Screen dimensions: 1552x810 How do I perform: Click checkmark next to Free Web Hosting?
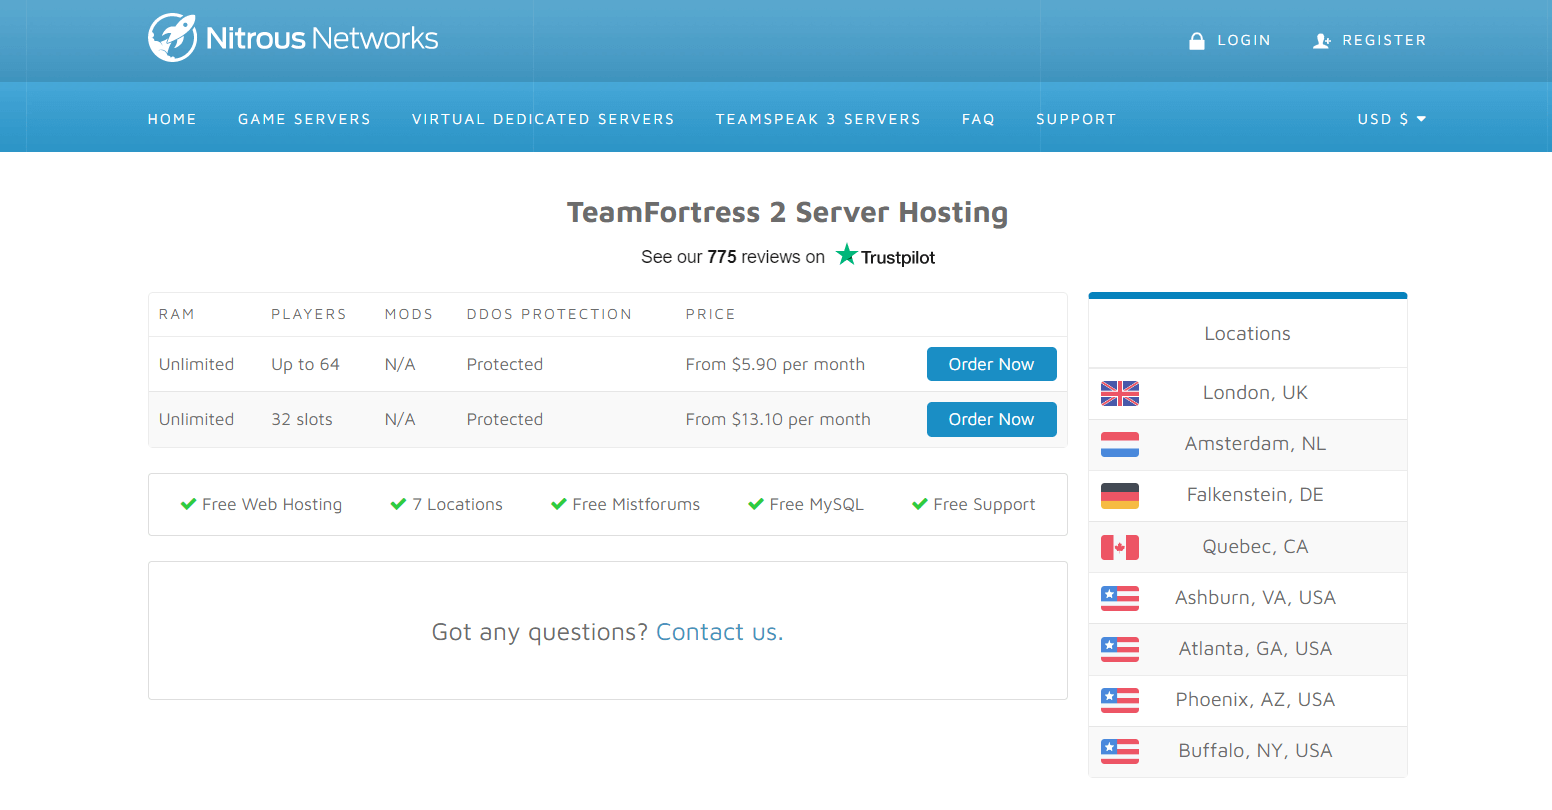(188, 504)
